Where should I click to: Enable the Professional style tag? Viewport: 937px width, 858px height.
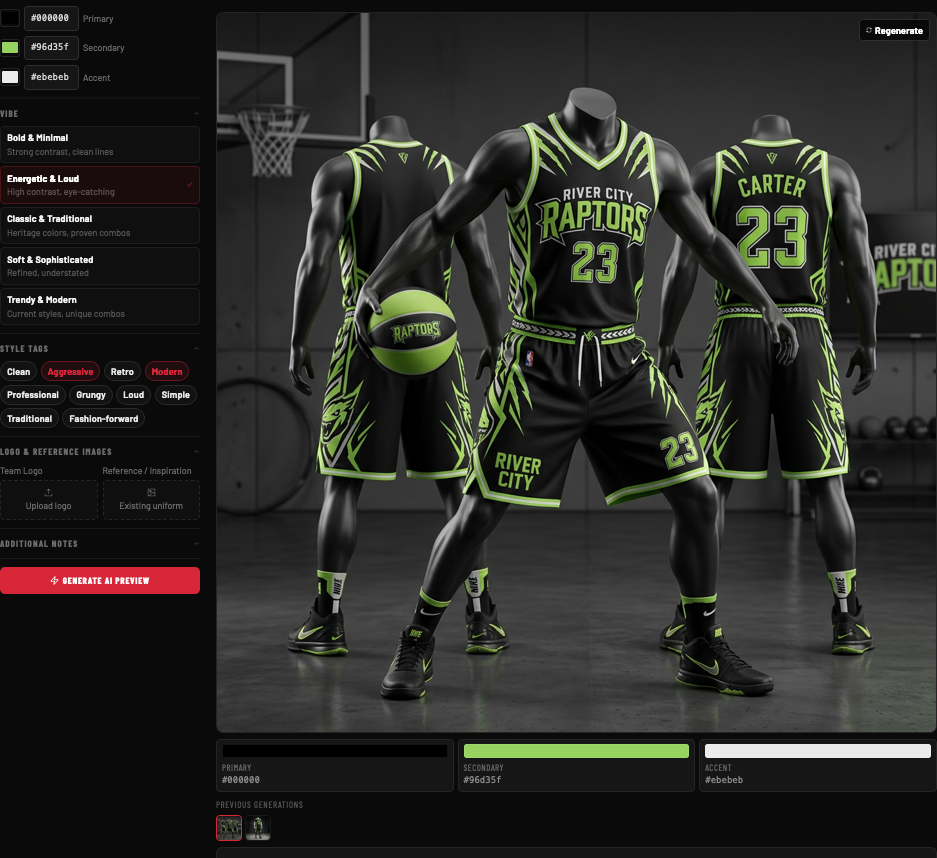(x=33, y=395)
